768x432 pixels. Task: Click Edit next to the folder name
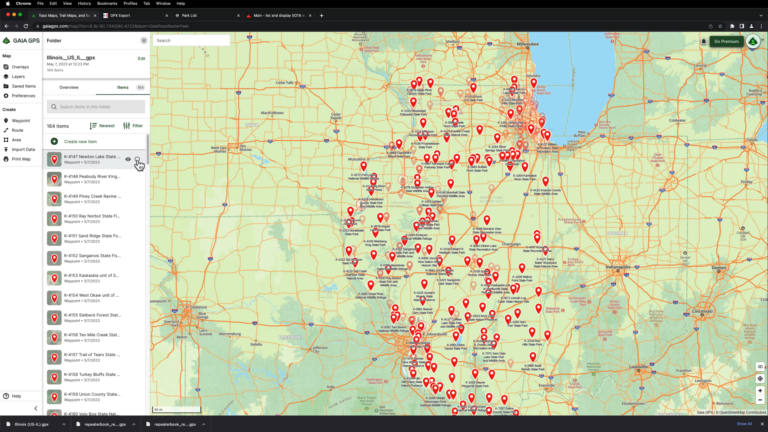[141, 59]
